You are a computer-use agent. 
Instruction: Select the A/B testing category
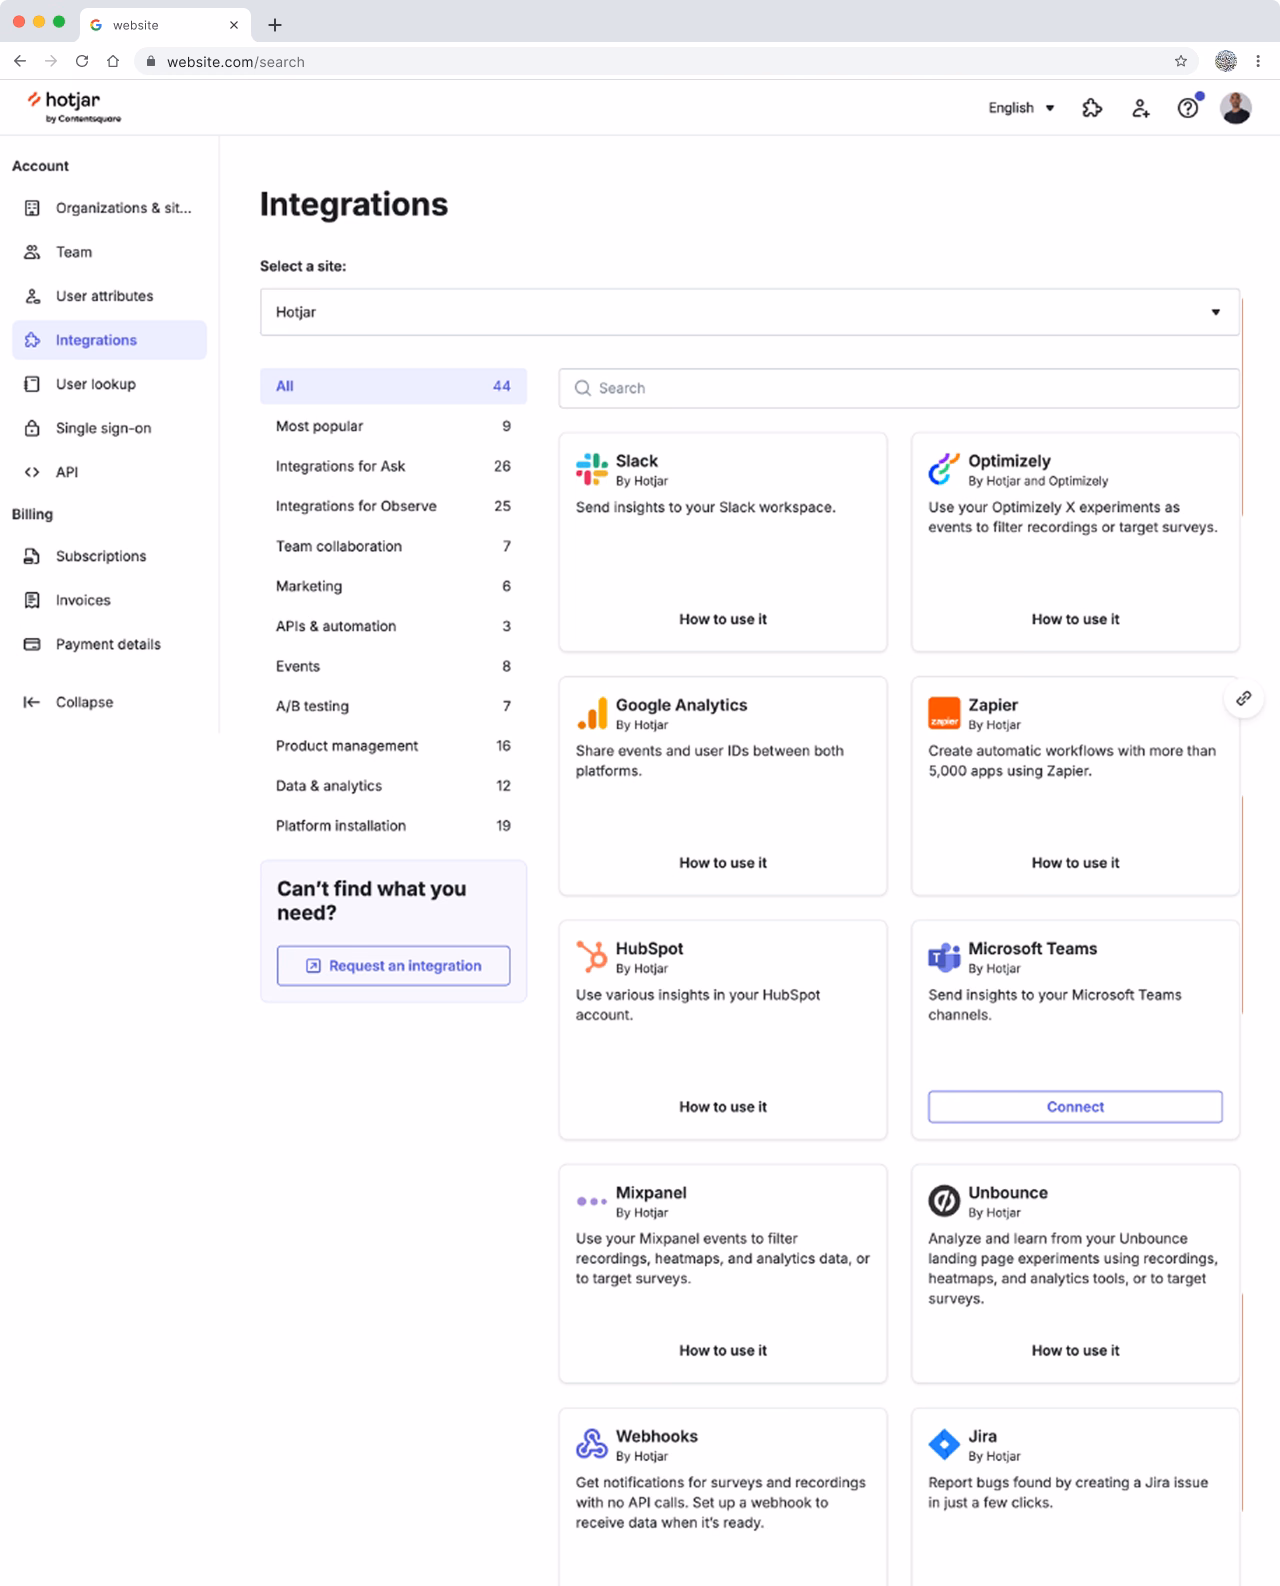click(393, 706)
